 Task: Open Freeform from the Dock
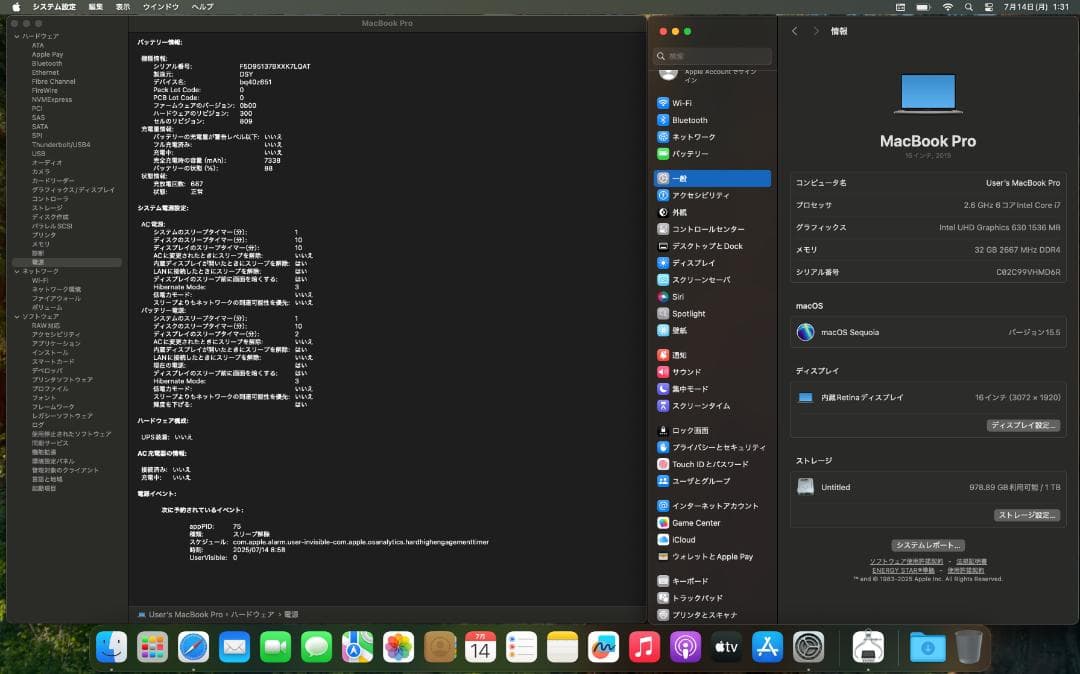point(603,647)
